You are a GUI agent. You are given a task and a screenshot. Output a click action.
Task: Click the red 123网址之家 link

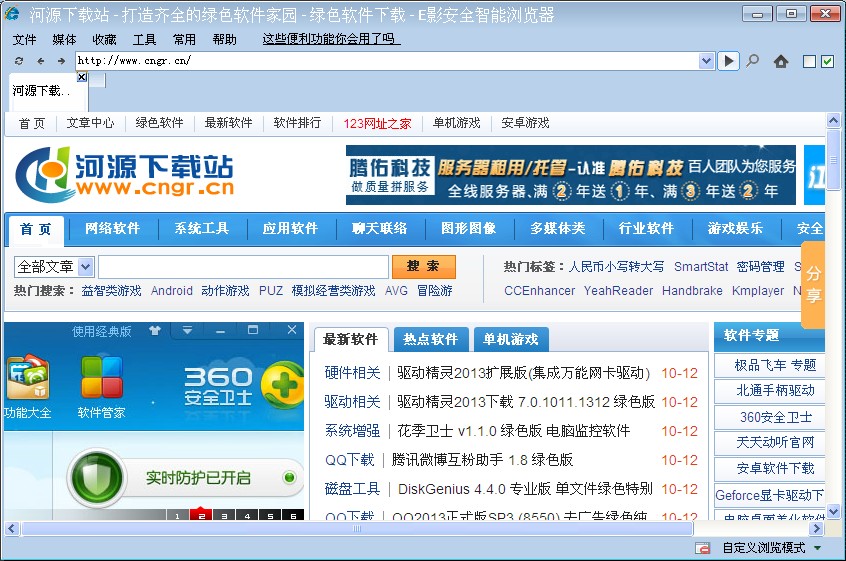pos(377,124)
